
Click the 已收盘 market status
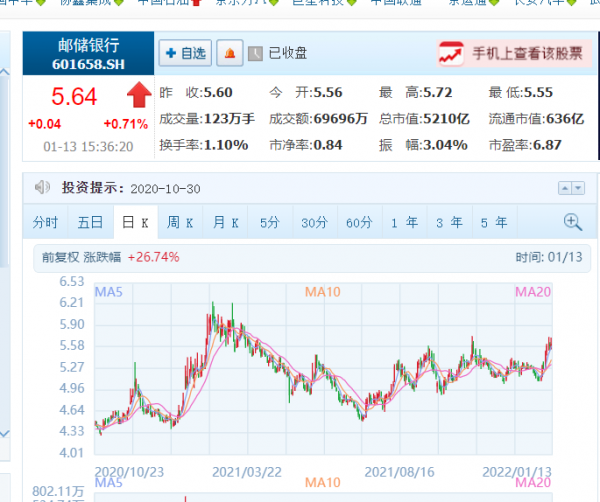(x=288, y=53)
